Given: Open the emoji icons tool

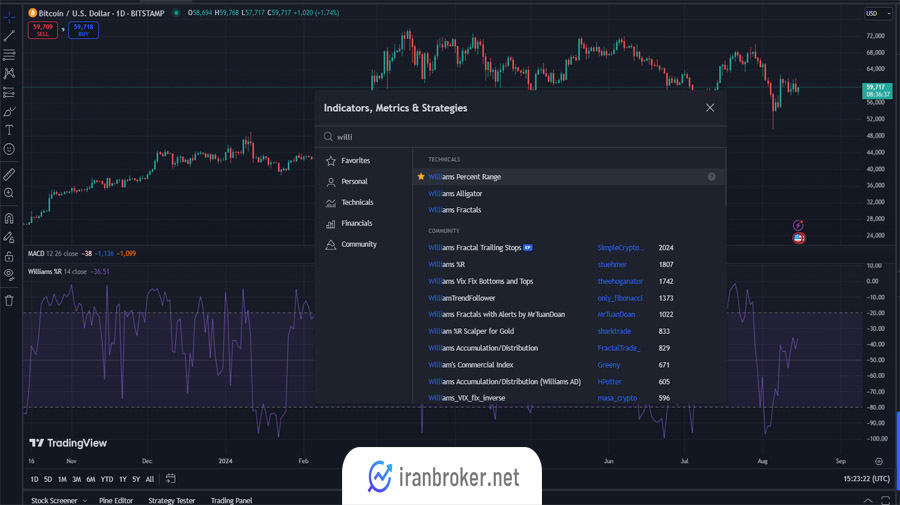Looking at the screenshot, I should pyautogui.click(x=9, y=149).
